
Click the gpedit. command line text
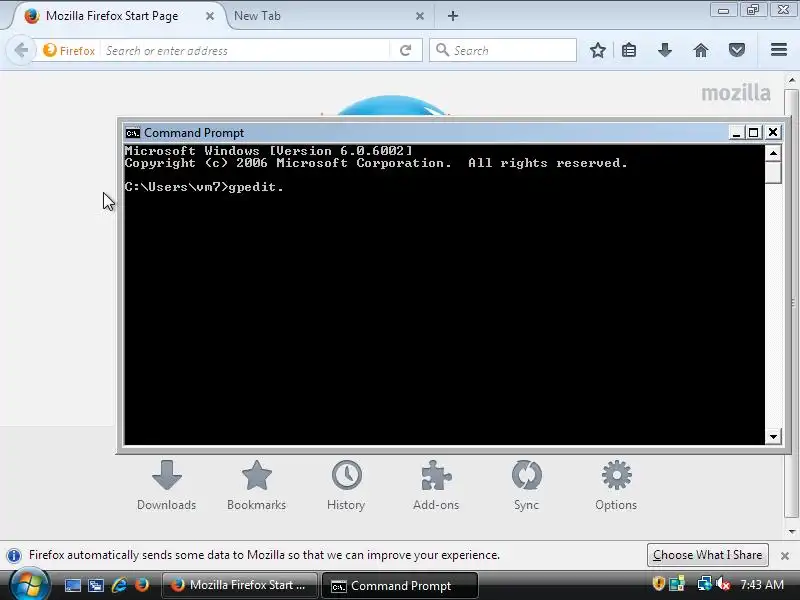pos(256,187)
